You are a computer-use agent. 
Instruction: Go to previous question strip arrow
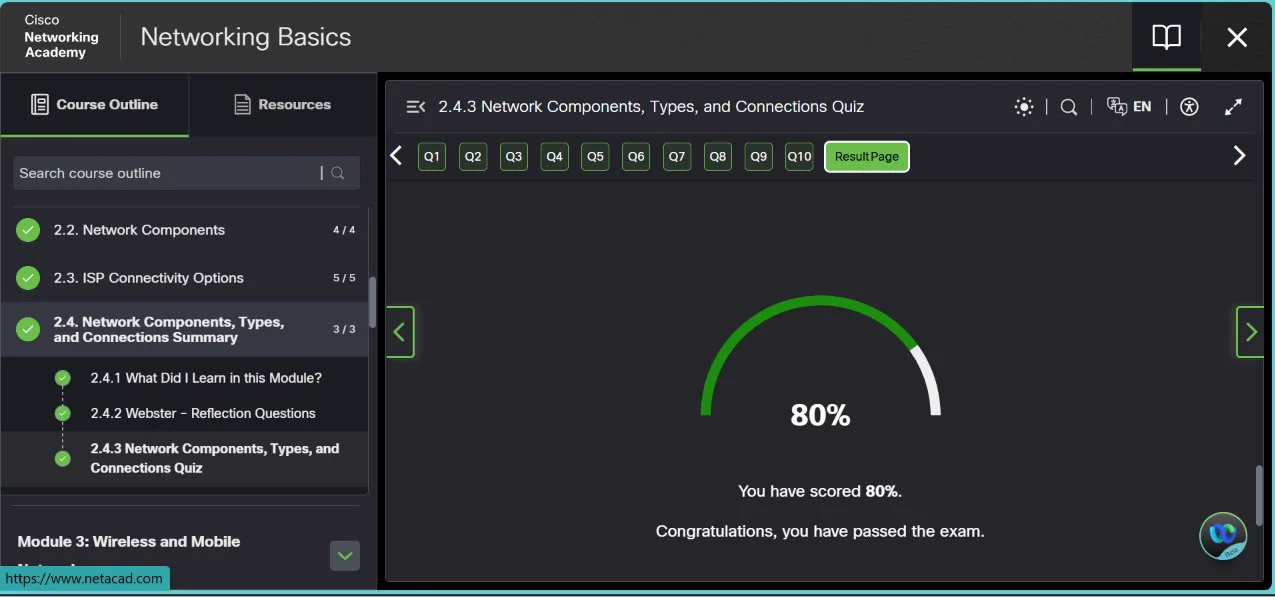click(x=396, y=156)
